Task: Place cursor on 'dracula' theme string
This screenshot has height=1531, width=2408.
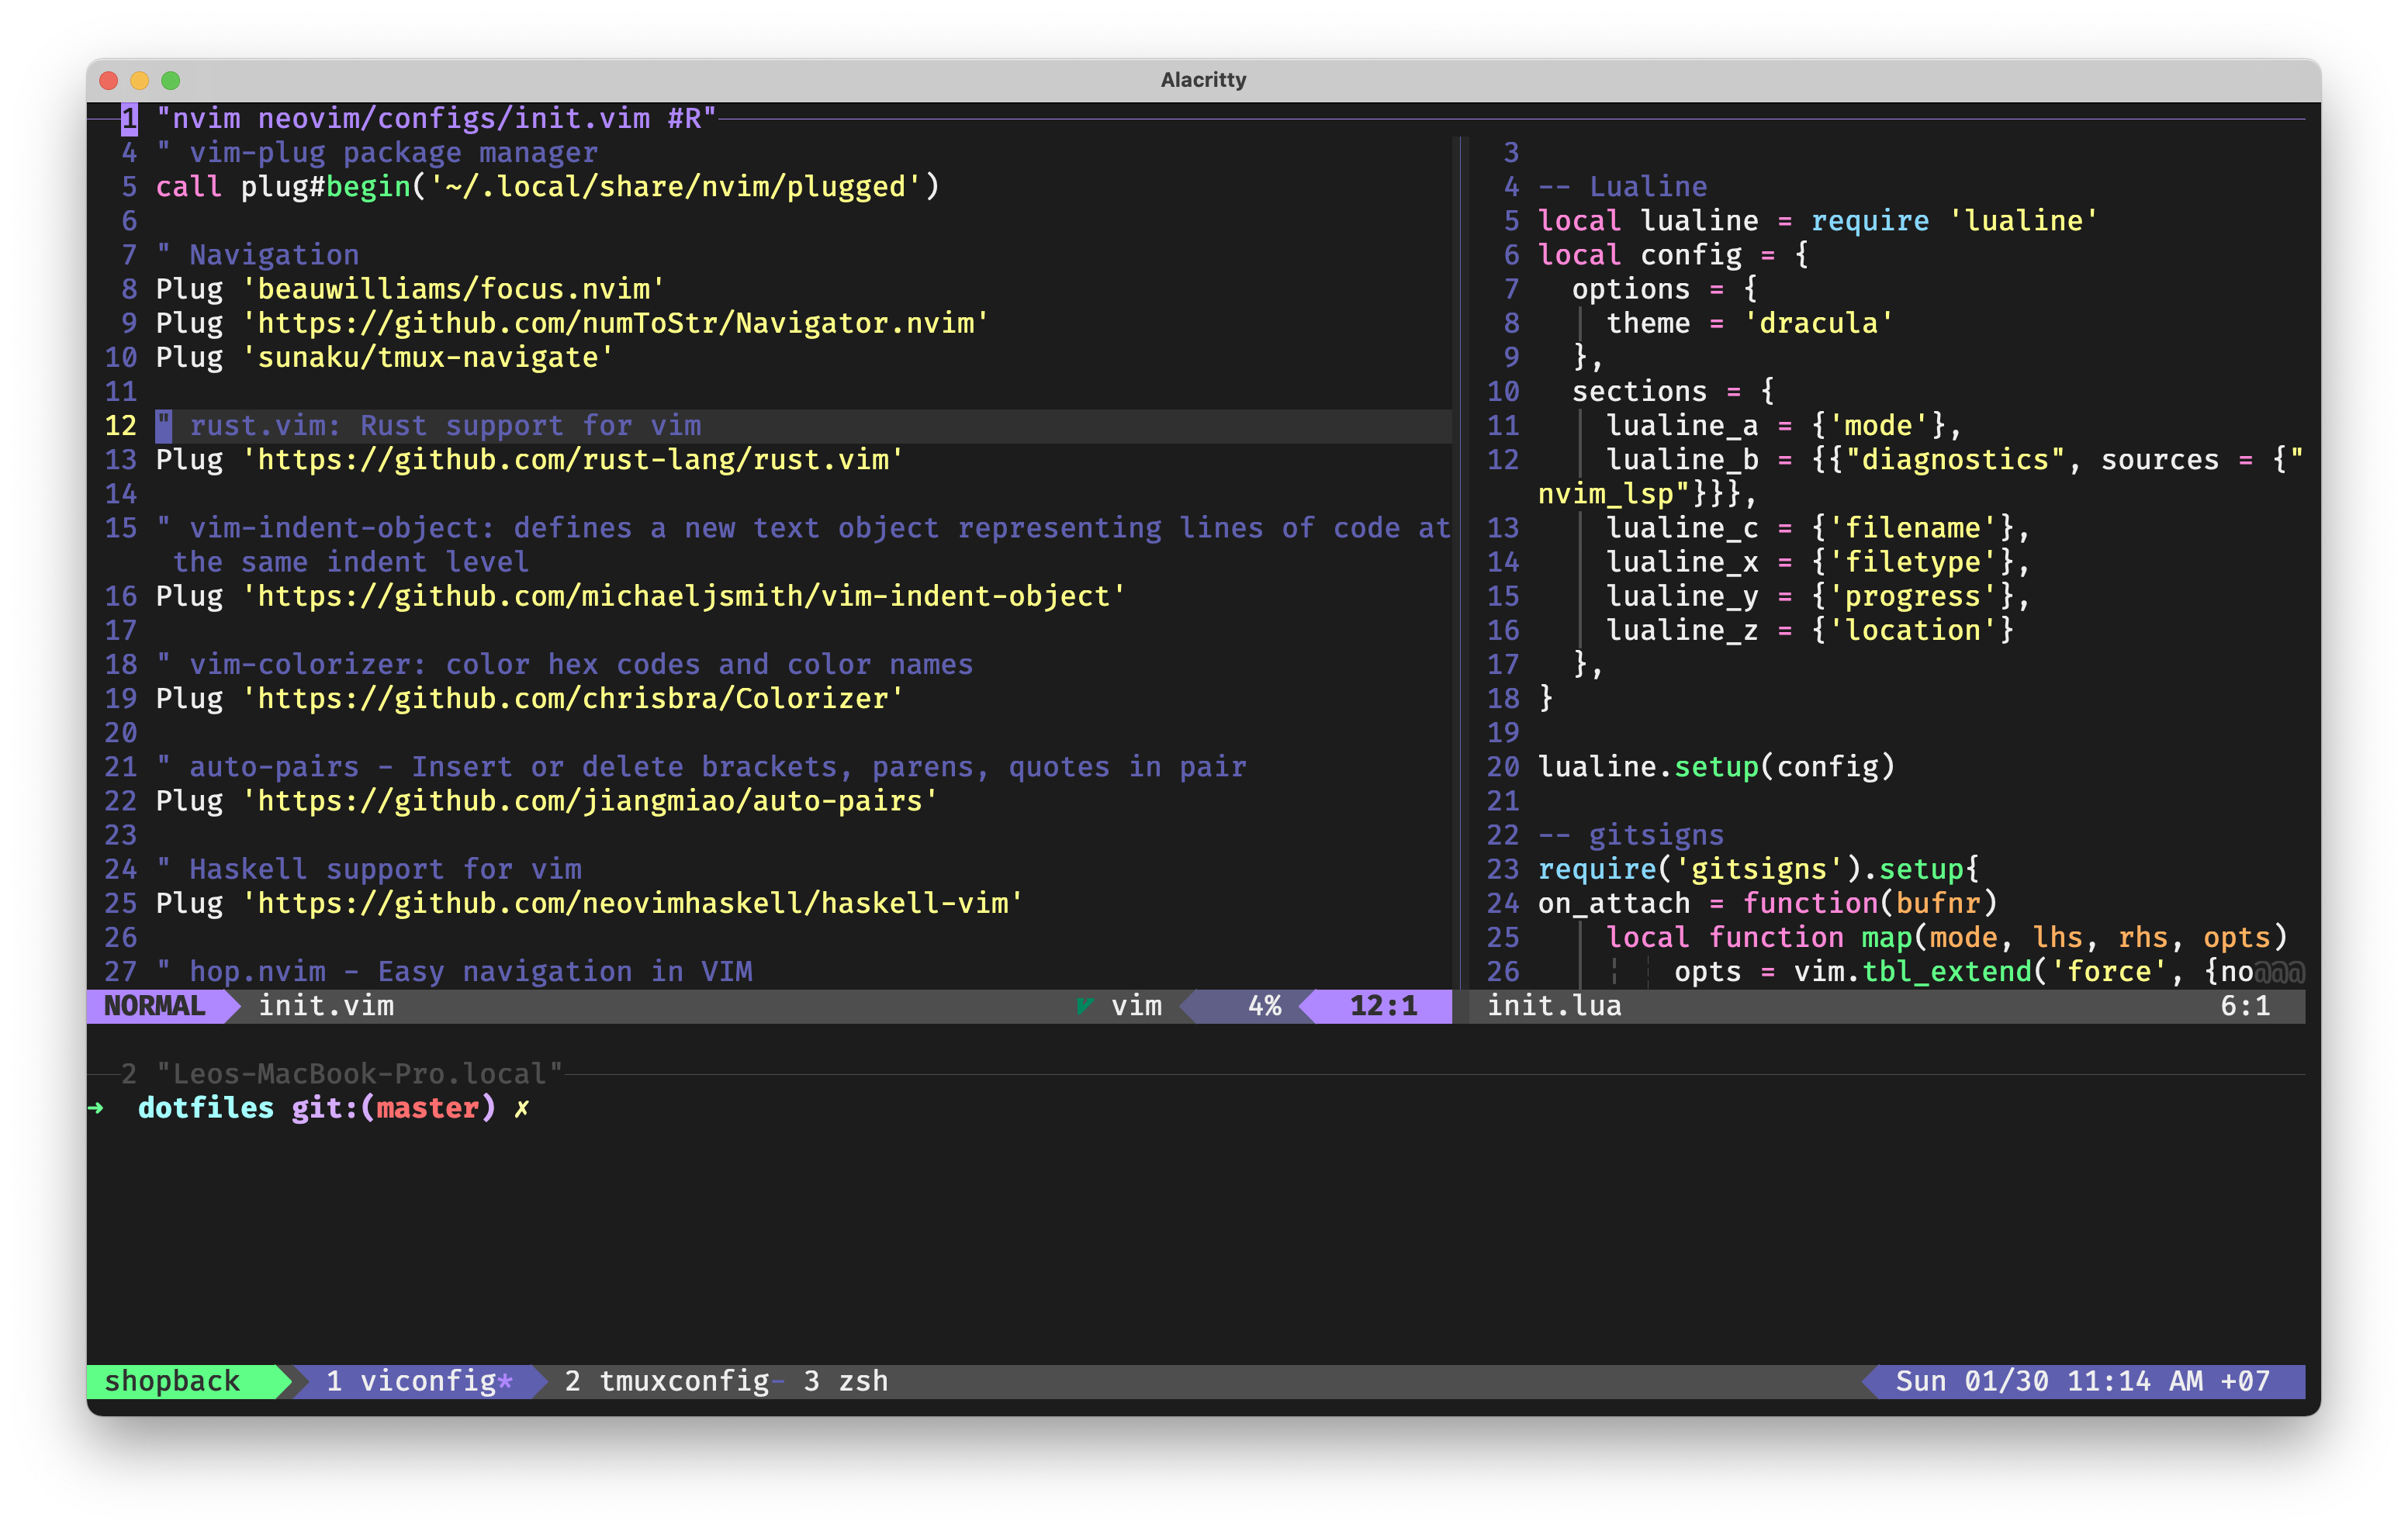Action: click(1818, 323)
